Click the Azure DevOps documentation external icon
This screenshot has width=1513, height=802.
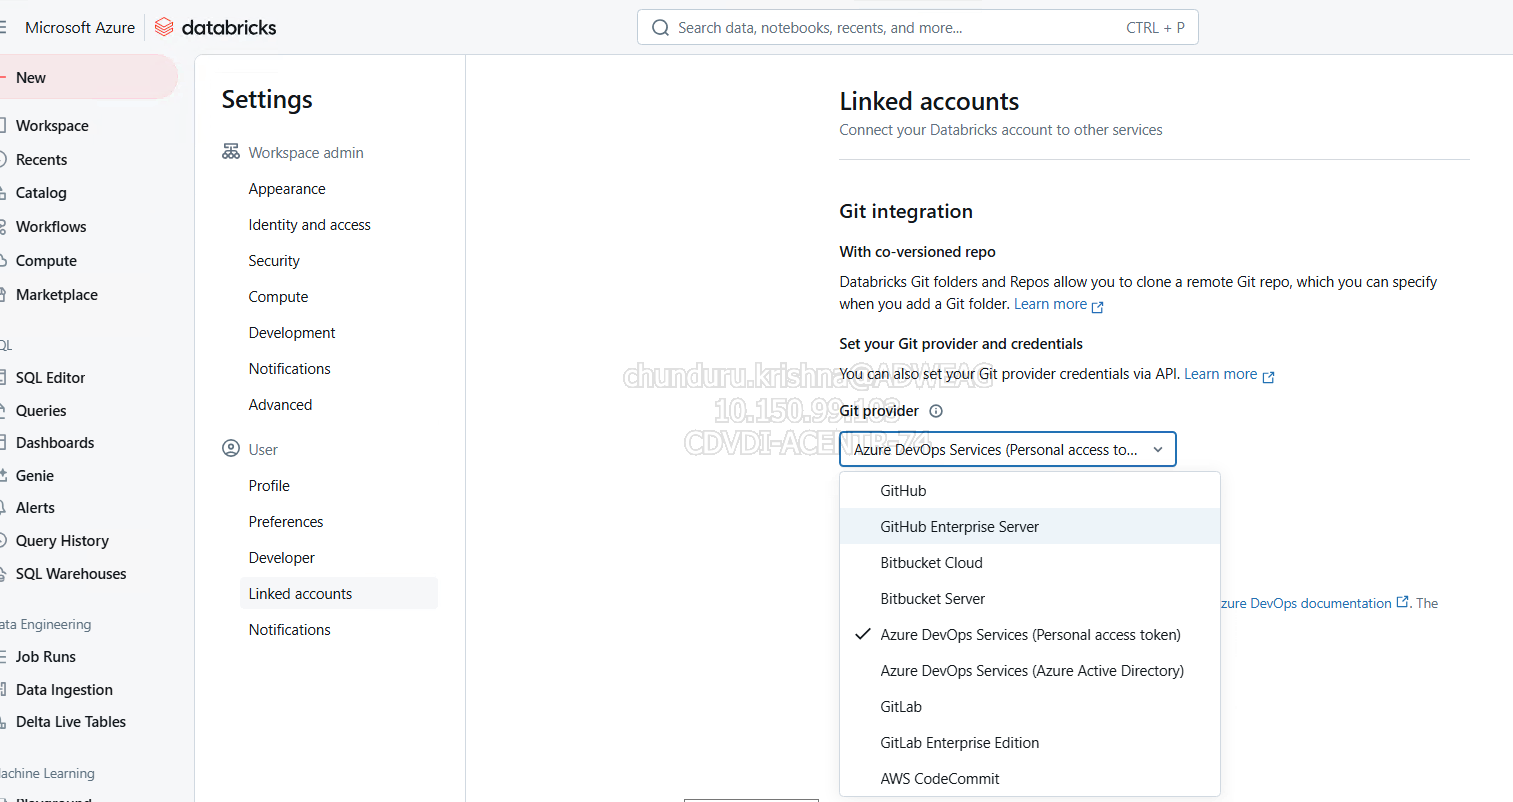tap(1402, 602)
